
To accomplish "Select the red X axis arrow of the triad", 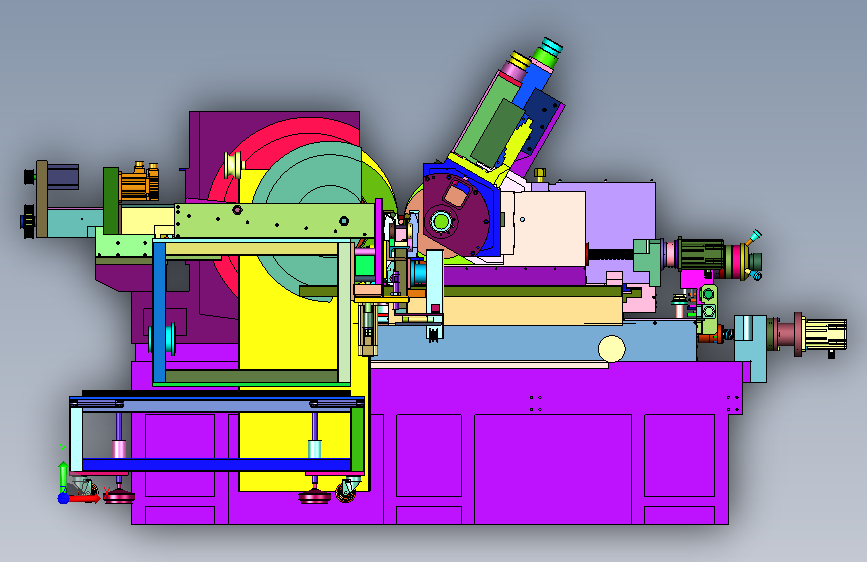I will tap(86, 498).
